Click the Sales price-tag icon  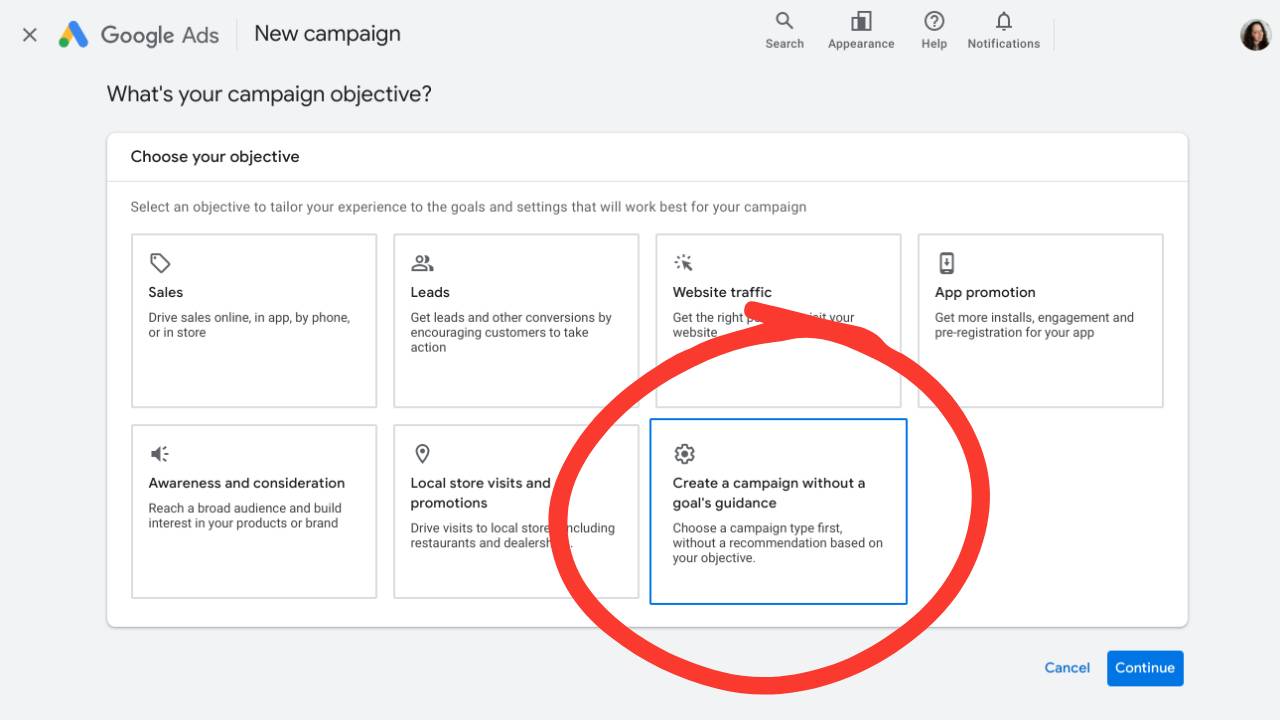point(160,263)
